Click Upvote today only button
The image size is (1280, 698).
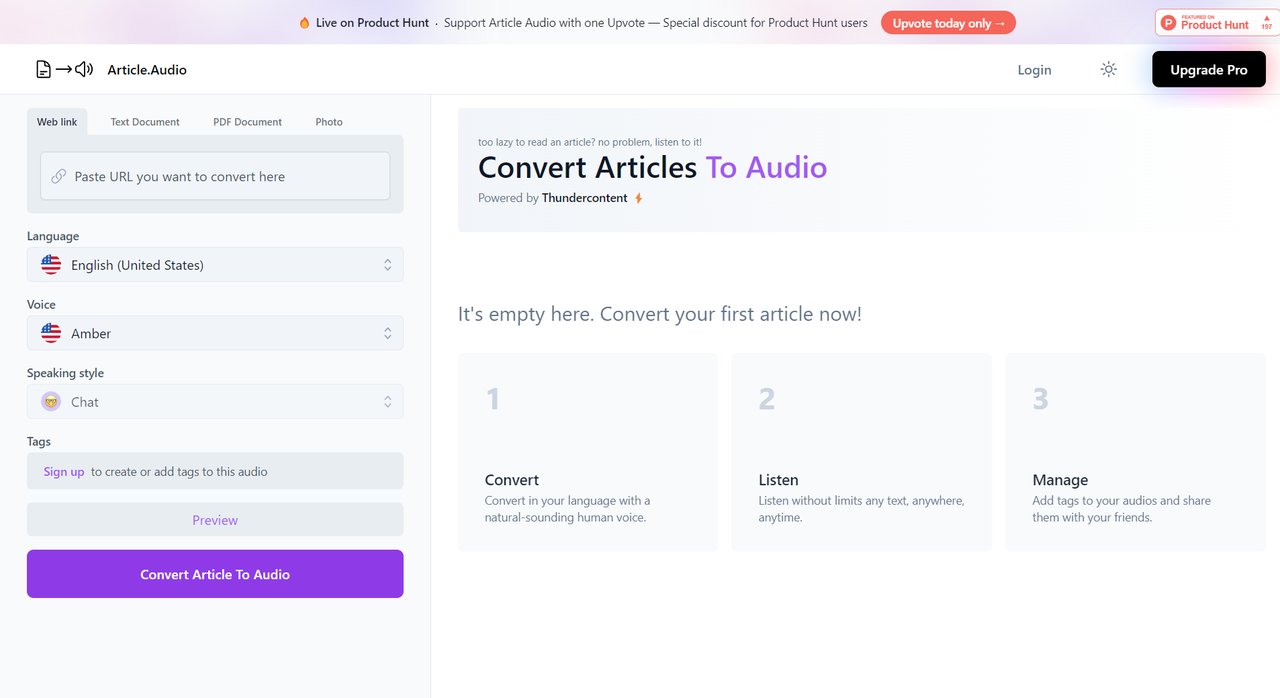pos(948,23)
